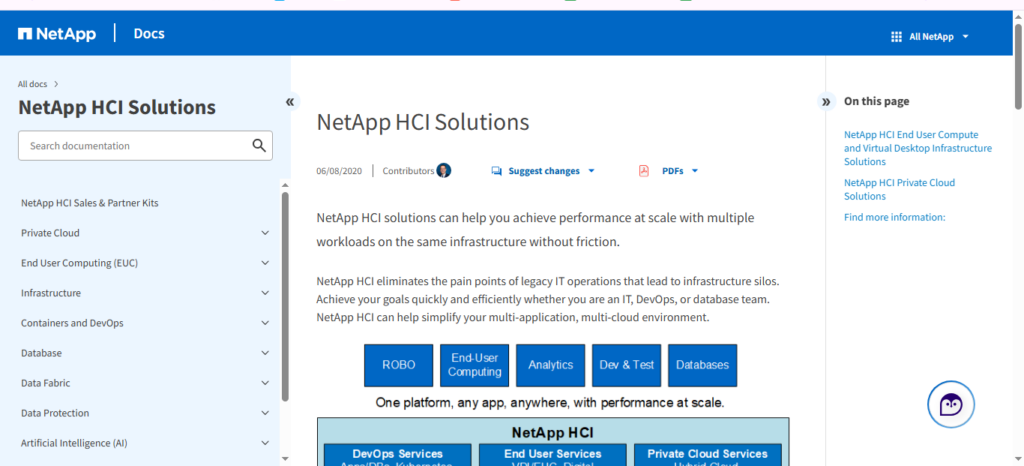
Task: Open the Data Protection sidebar item
Action: point(55,413)
